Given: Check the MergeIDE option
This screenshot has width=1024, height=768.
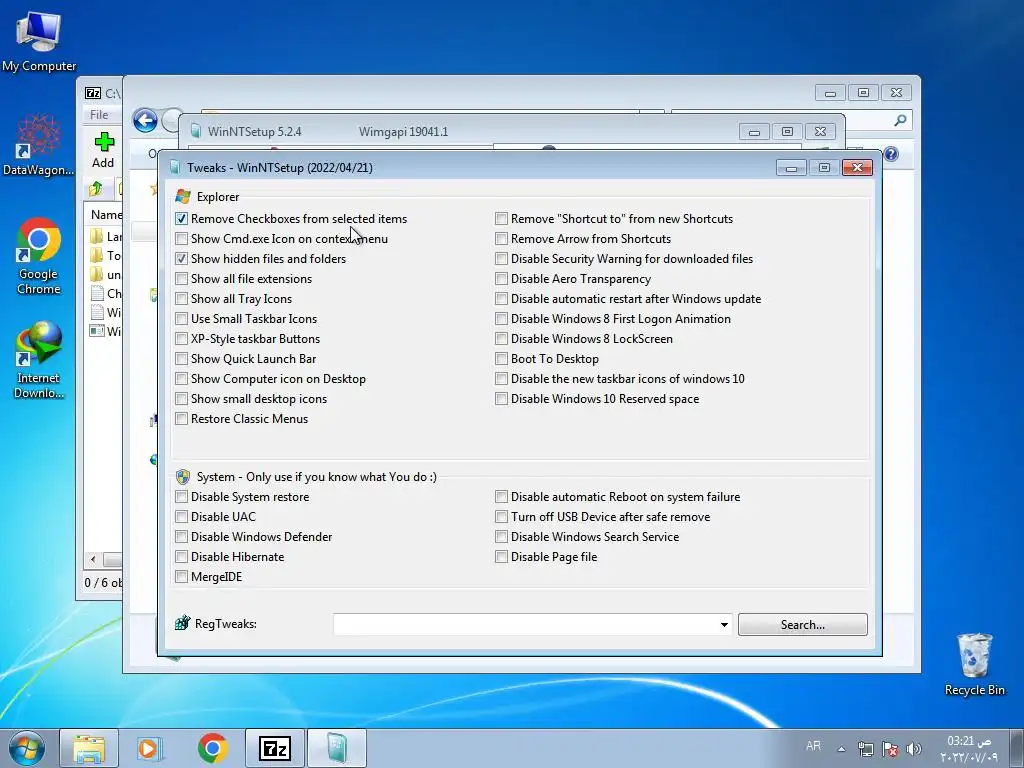Looking at the screenshot, I should coord(182,577).
